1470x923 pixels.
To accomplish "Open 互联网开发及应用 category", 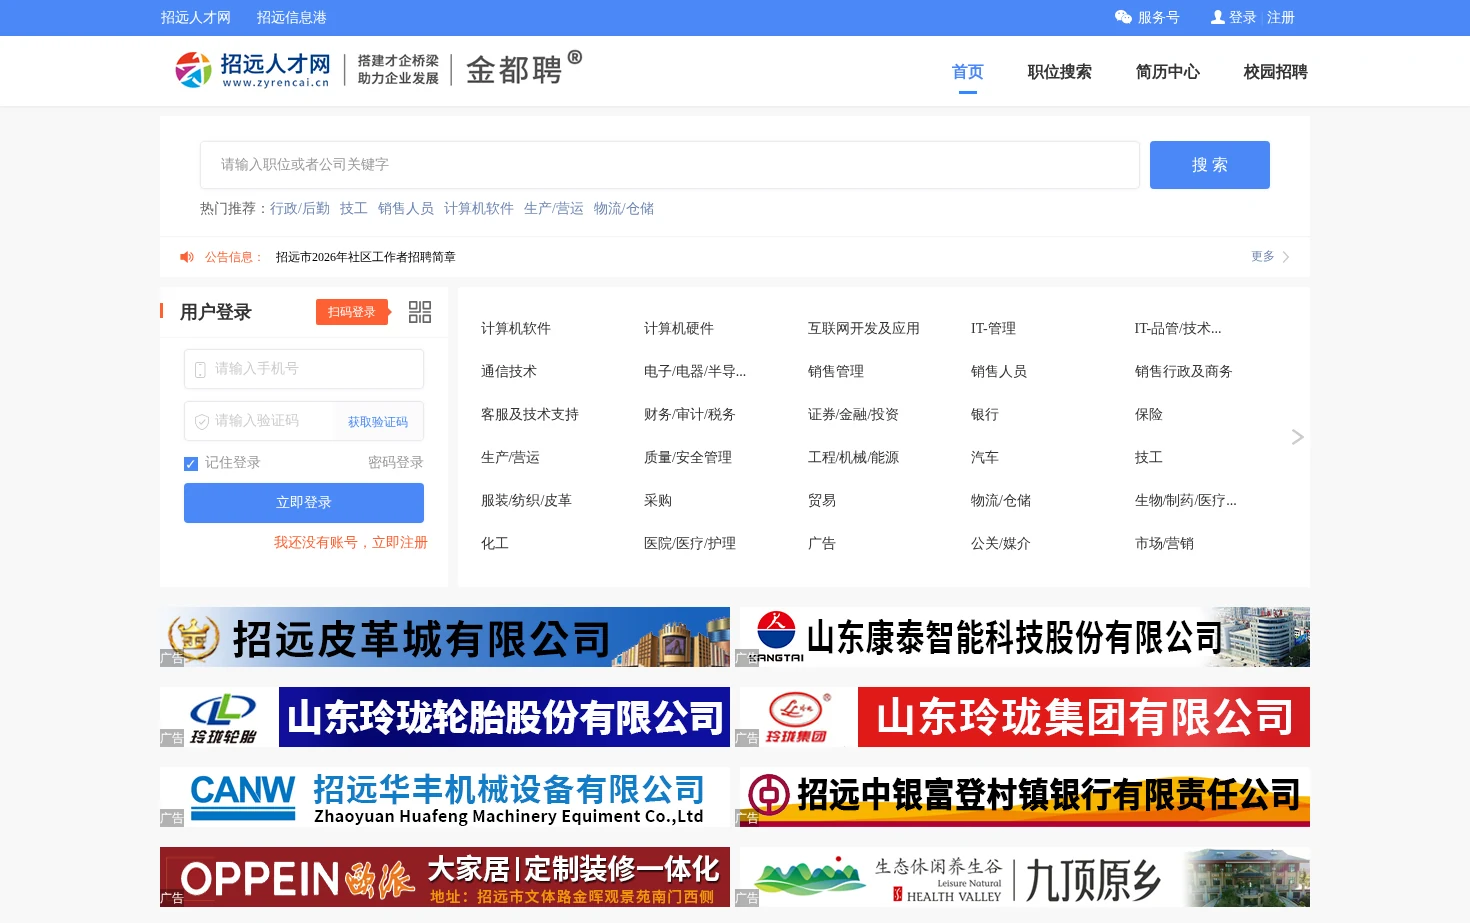I will click(864, 328).
